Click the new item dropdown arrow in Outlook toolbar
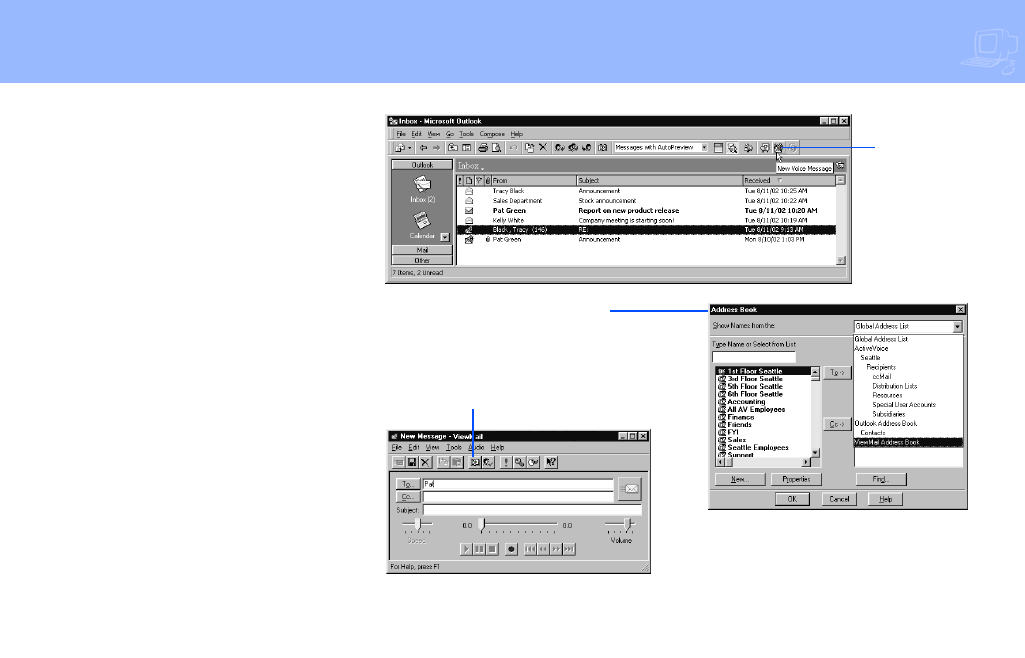Viewport: 1025px width, 658px height. tap(409, 148)
